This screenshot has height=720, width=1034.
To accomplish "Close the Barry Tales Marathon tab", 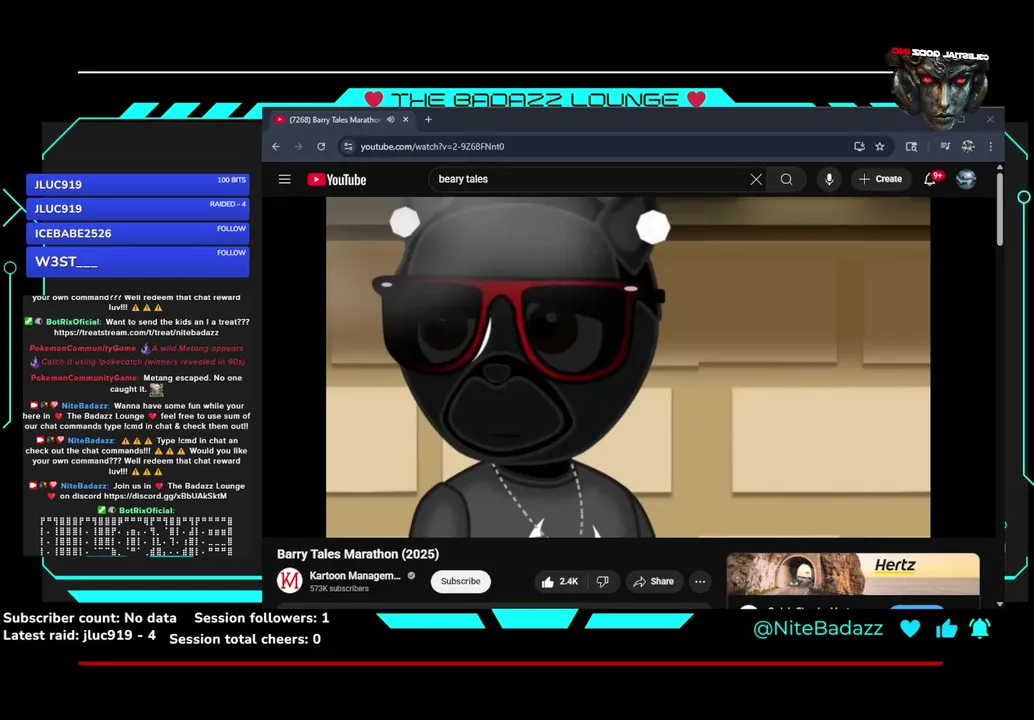I will point(406,119).
